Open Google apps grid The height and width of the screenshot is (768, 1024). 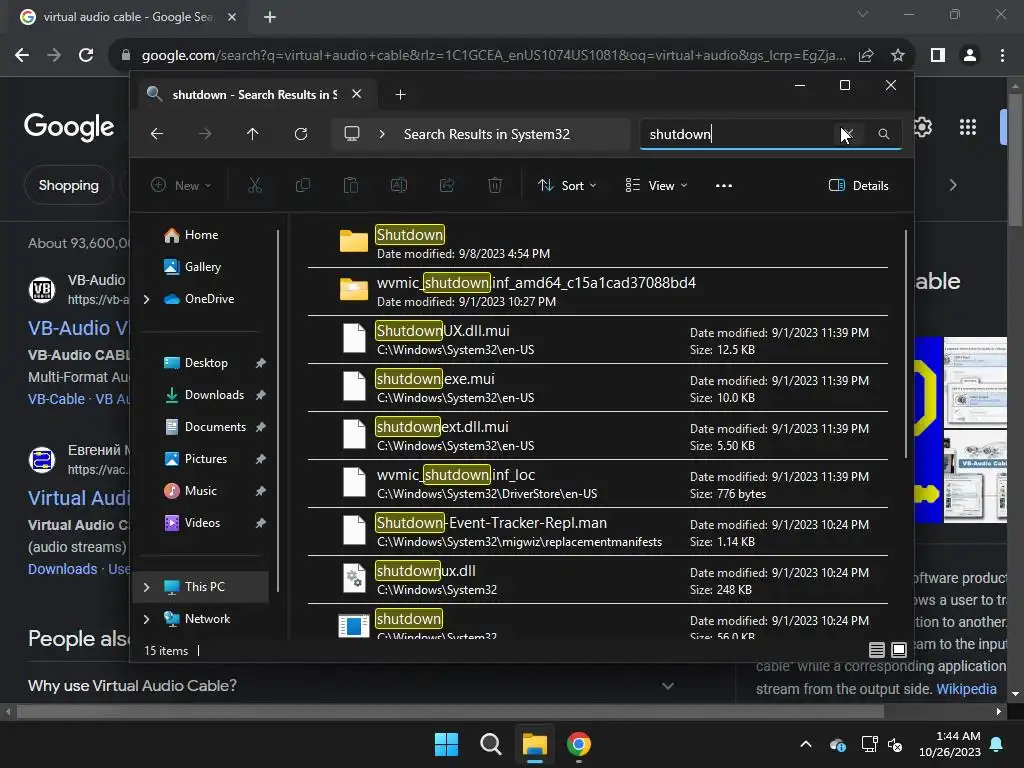tap(968, 127)
